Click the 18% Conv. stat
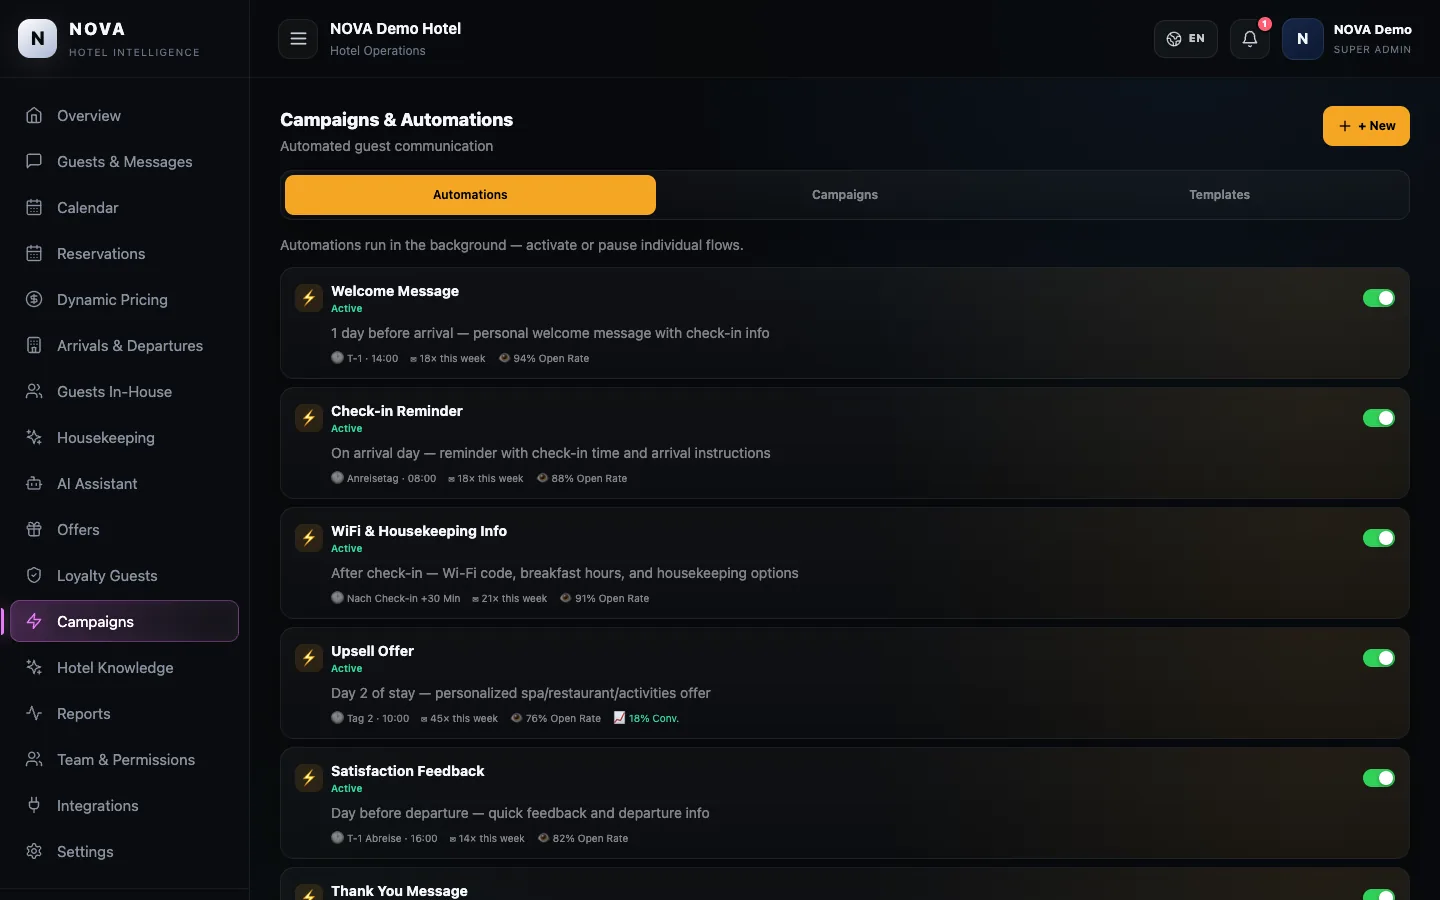1440x900 pixels. coord(646,718)
